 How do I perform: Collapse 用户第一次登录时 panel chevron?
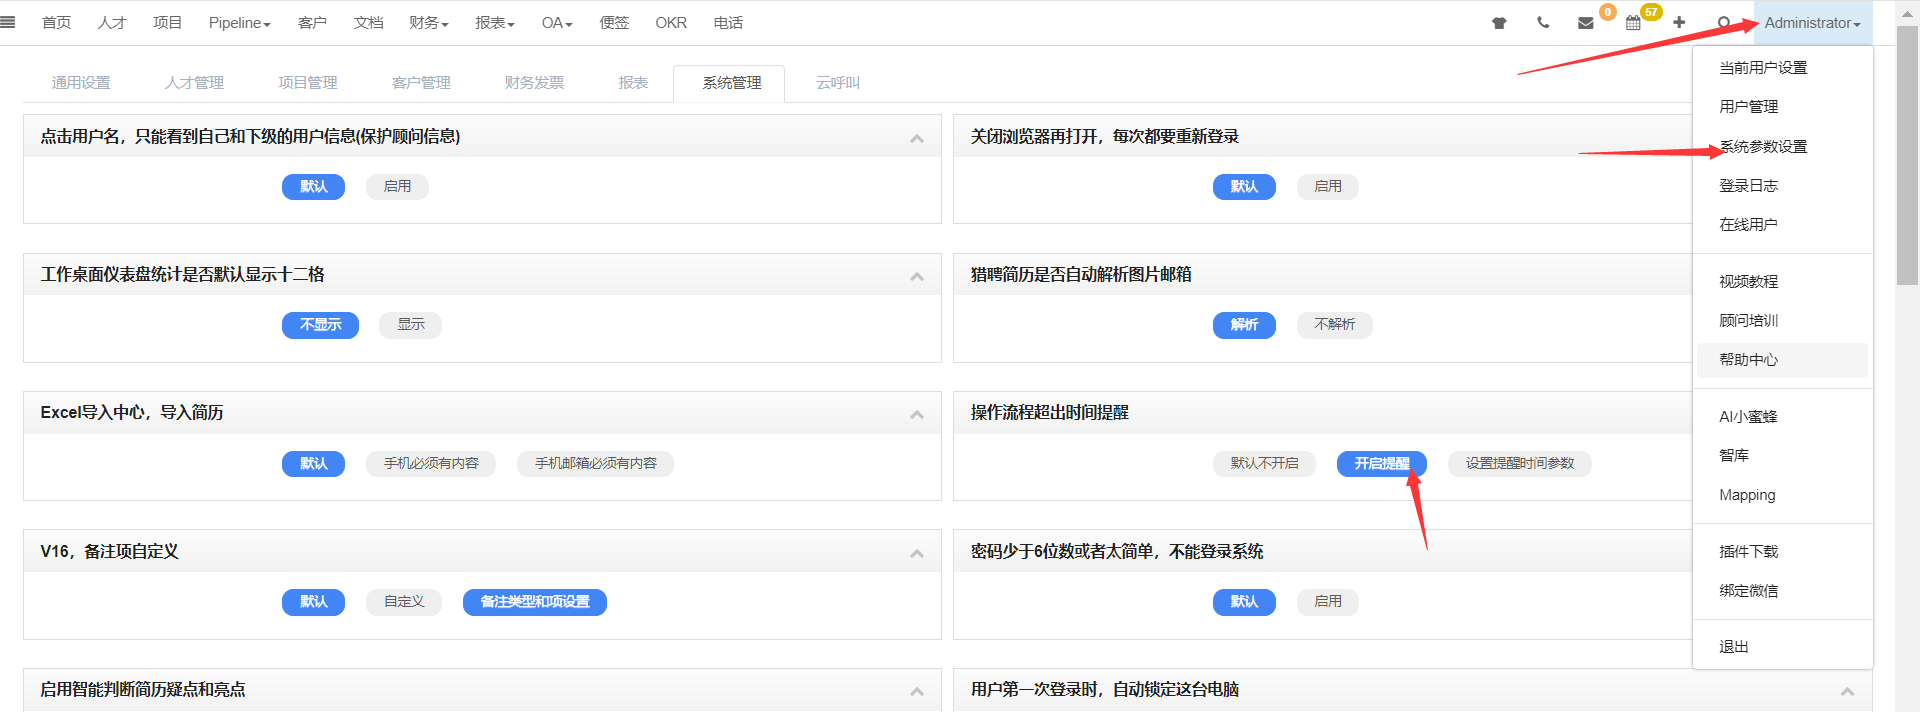point(1847,691)
